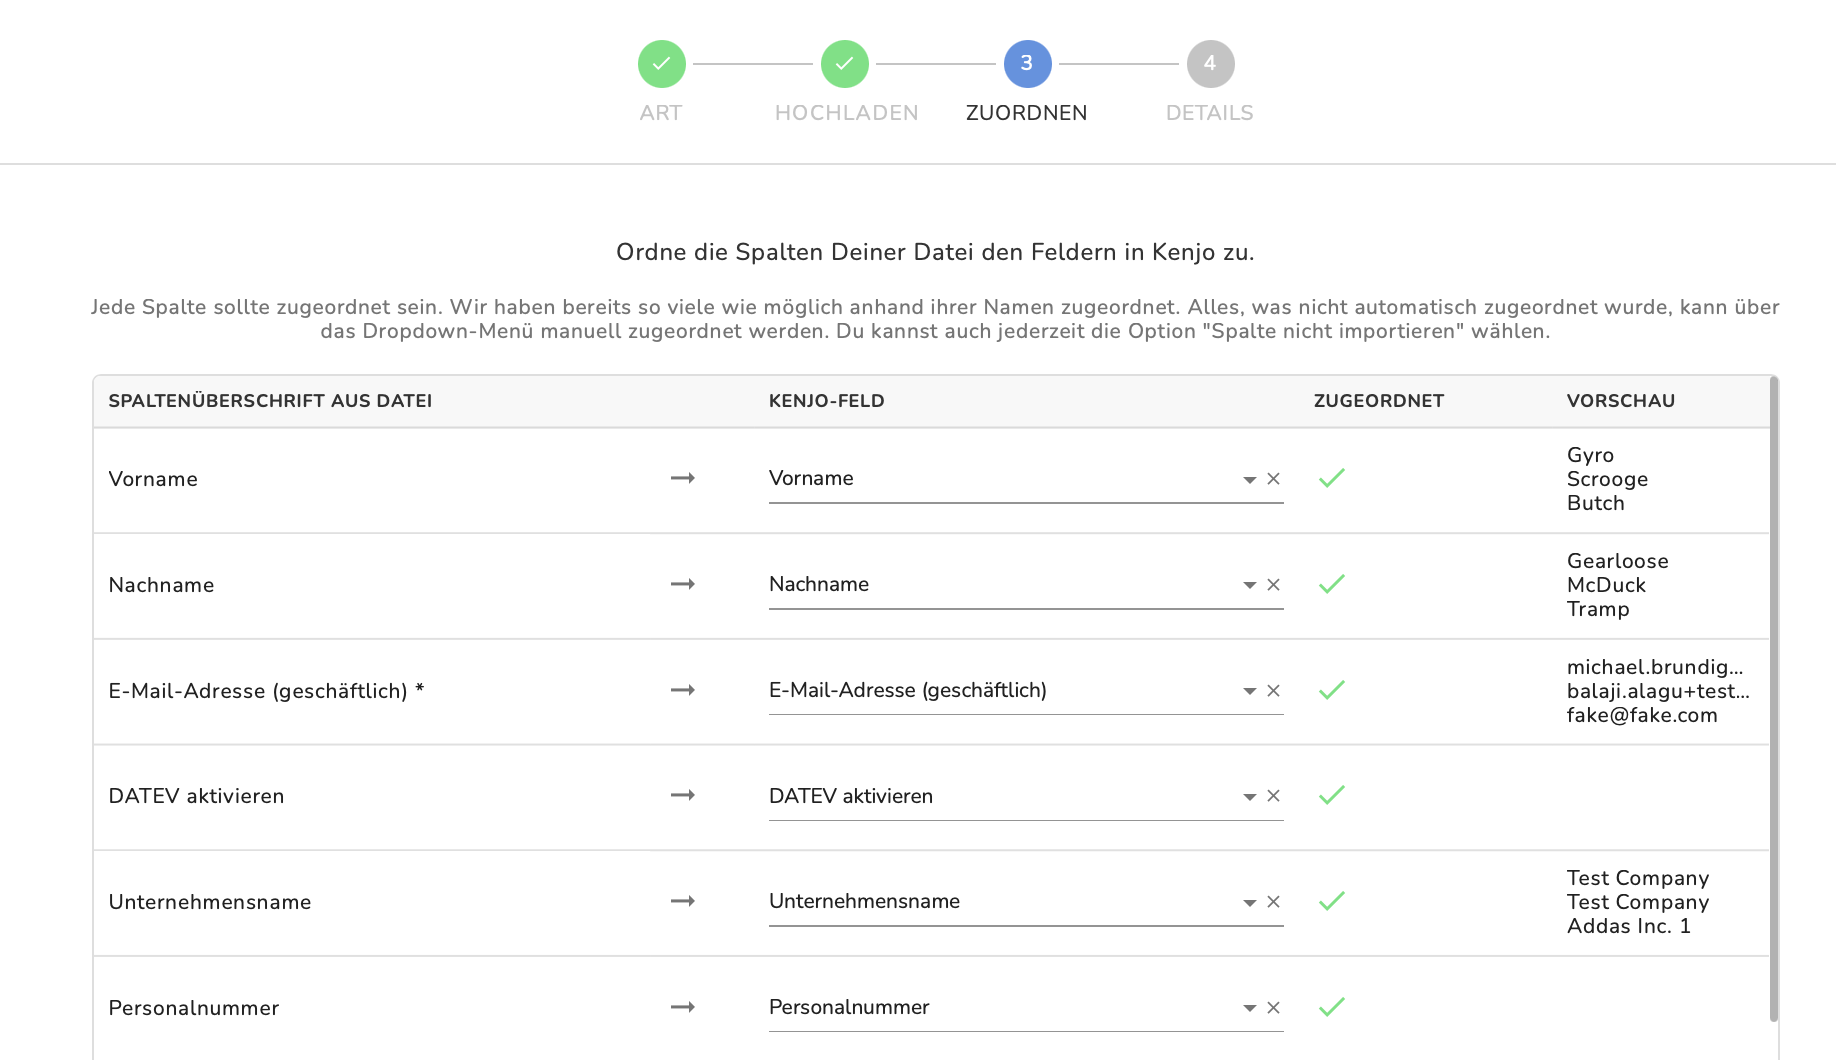Image resolution: width=1836 pixels, height=1060 pixels.
Task: Clear the Nachname field mapping with X
Action: [x=1273, y=585]
